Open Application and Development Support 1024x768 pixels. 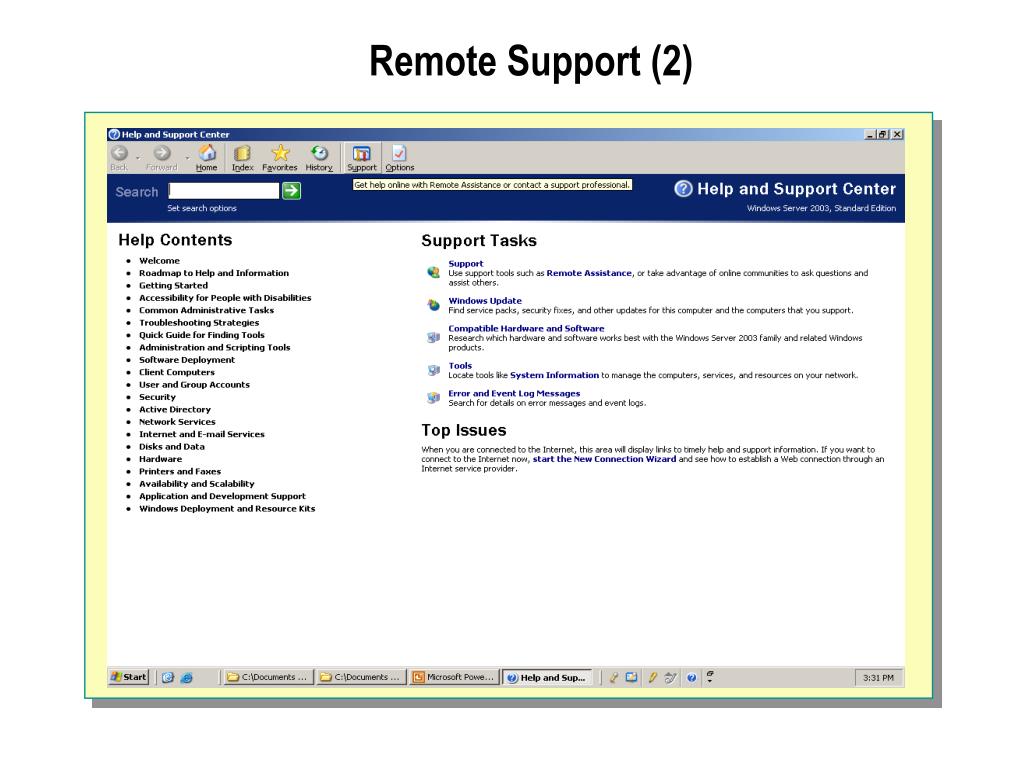222,496
